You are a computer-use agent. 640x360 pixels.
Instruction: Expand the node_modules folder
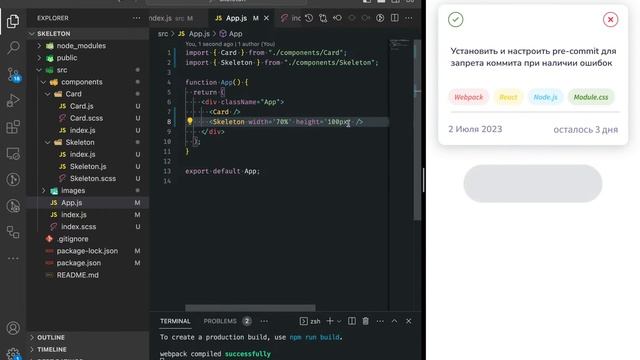pyautogui.click(x=81, y=46)
